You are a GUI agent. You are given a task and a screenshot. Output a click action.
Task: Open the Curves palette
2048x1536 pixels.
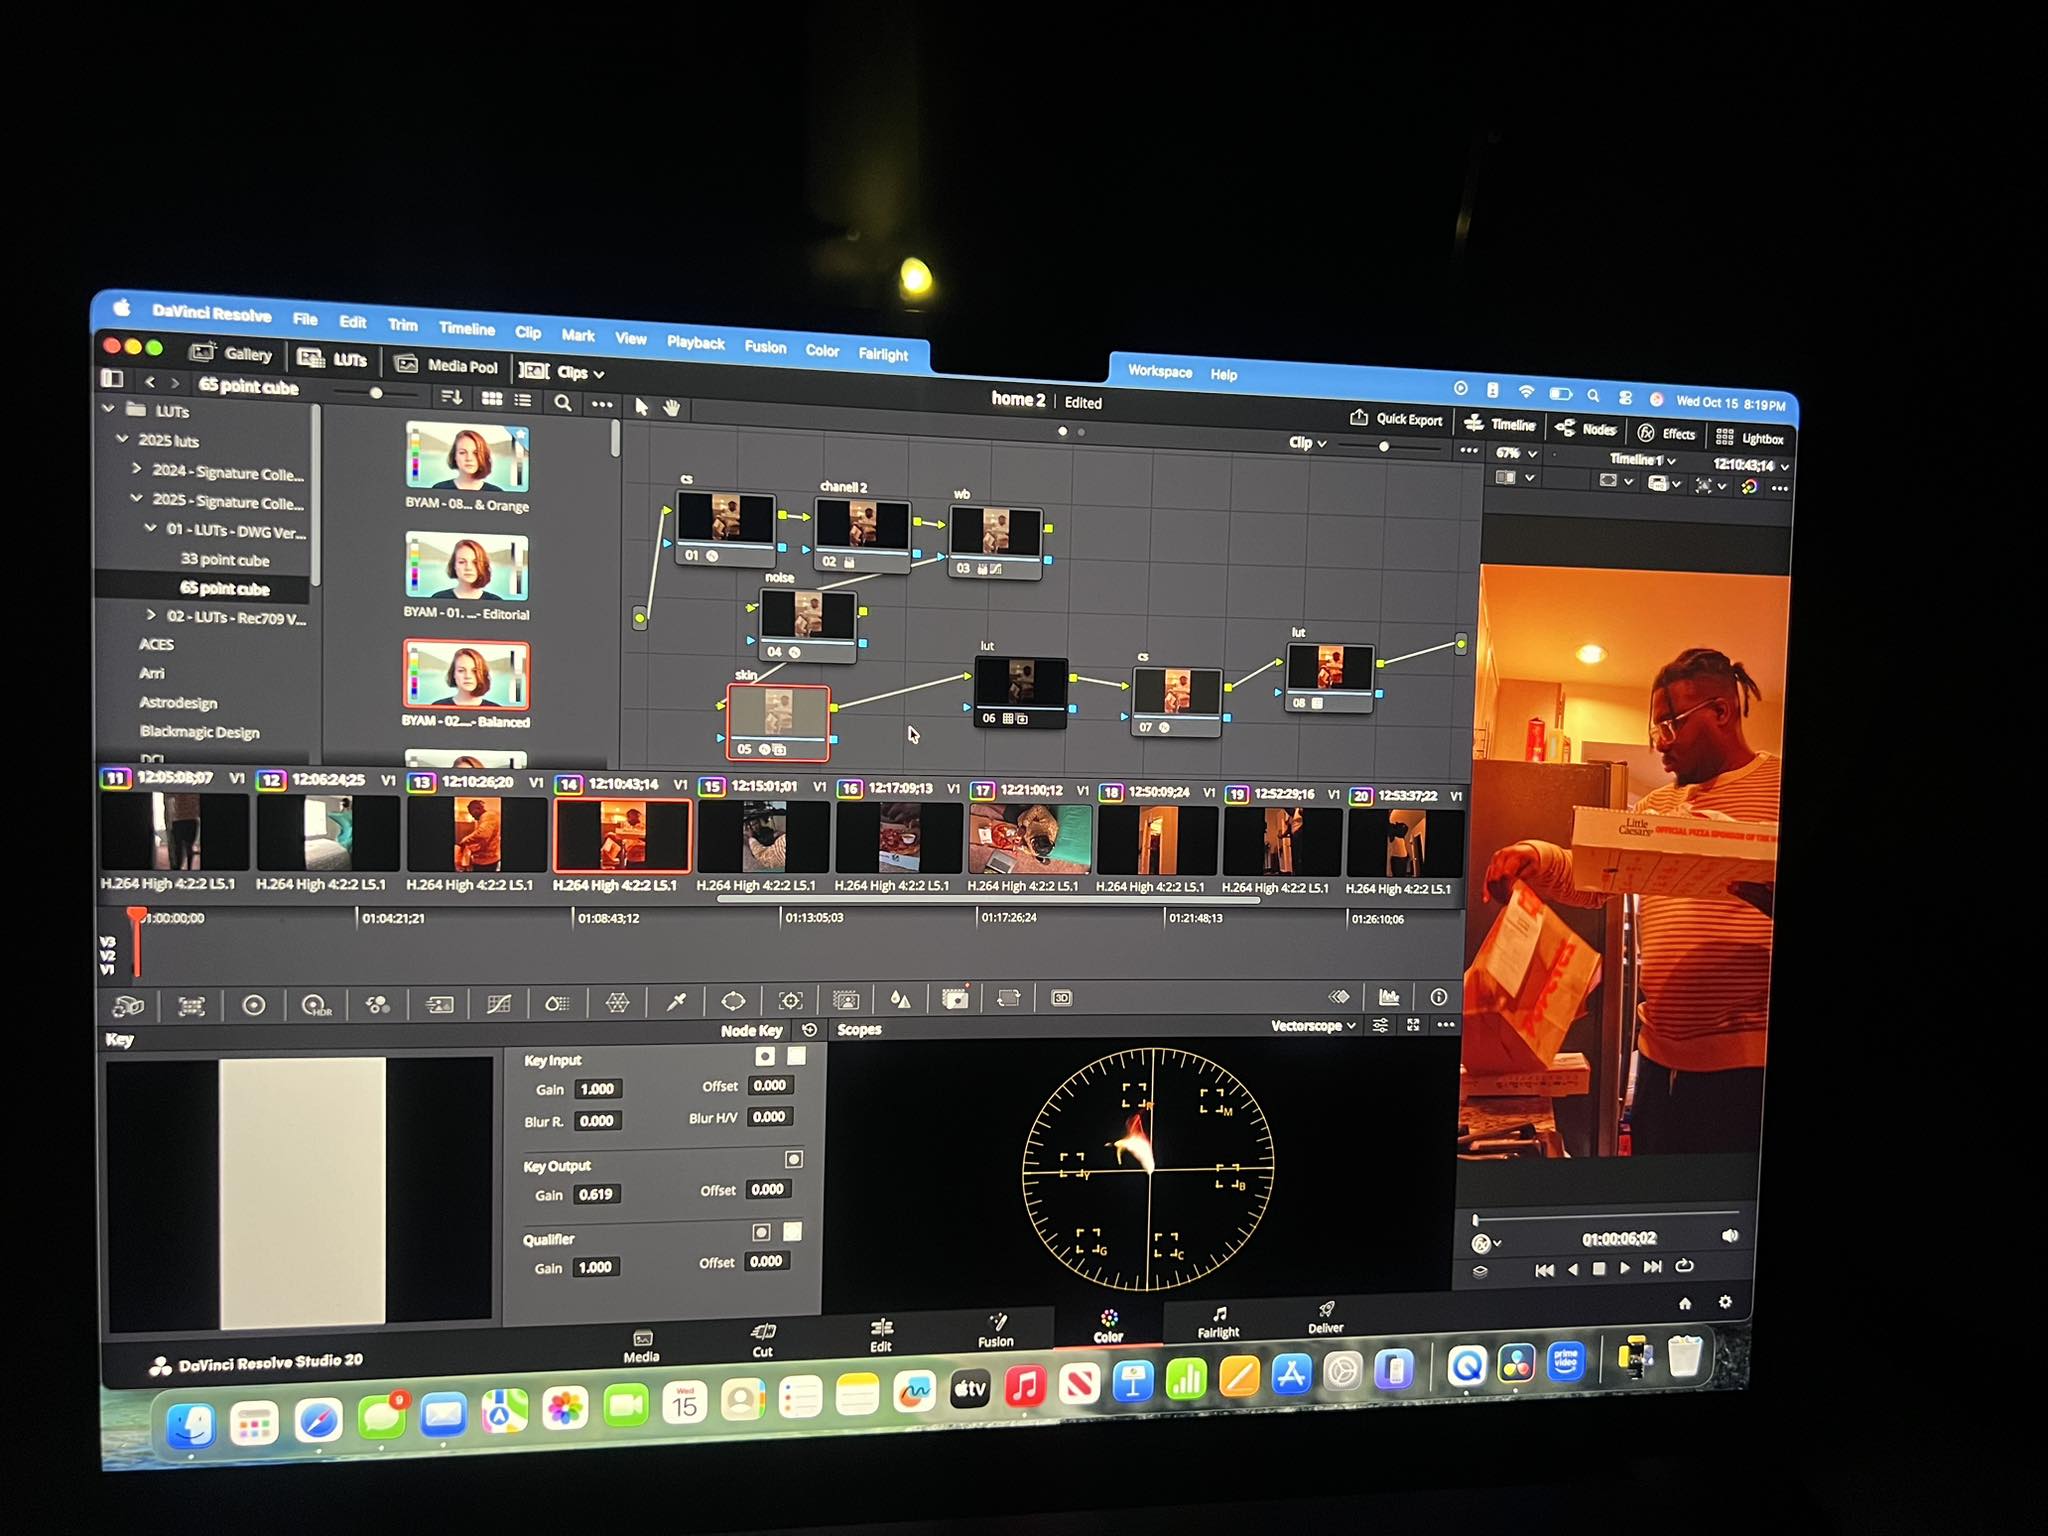coord(498,1003)
